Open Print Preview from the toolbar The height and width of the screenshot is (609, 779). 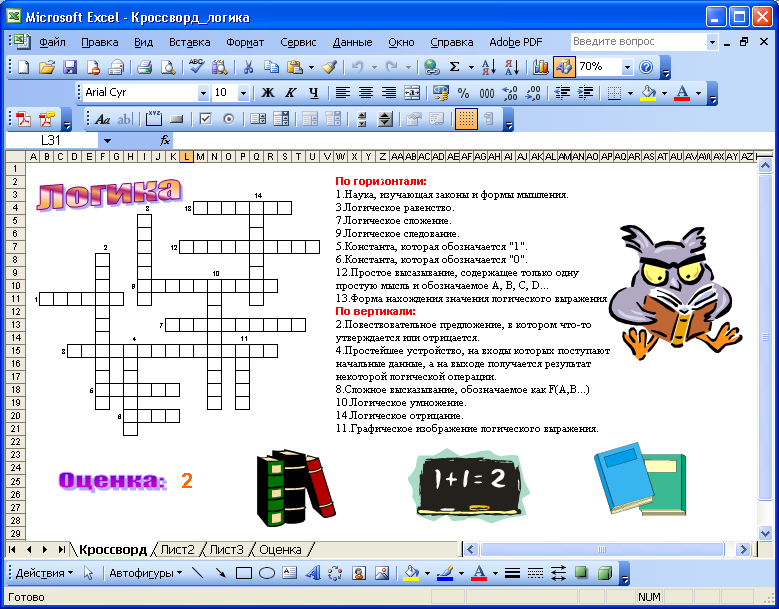[x=168, y=67]
